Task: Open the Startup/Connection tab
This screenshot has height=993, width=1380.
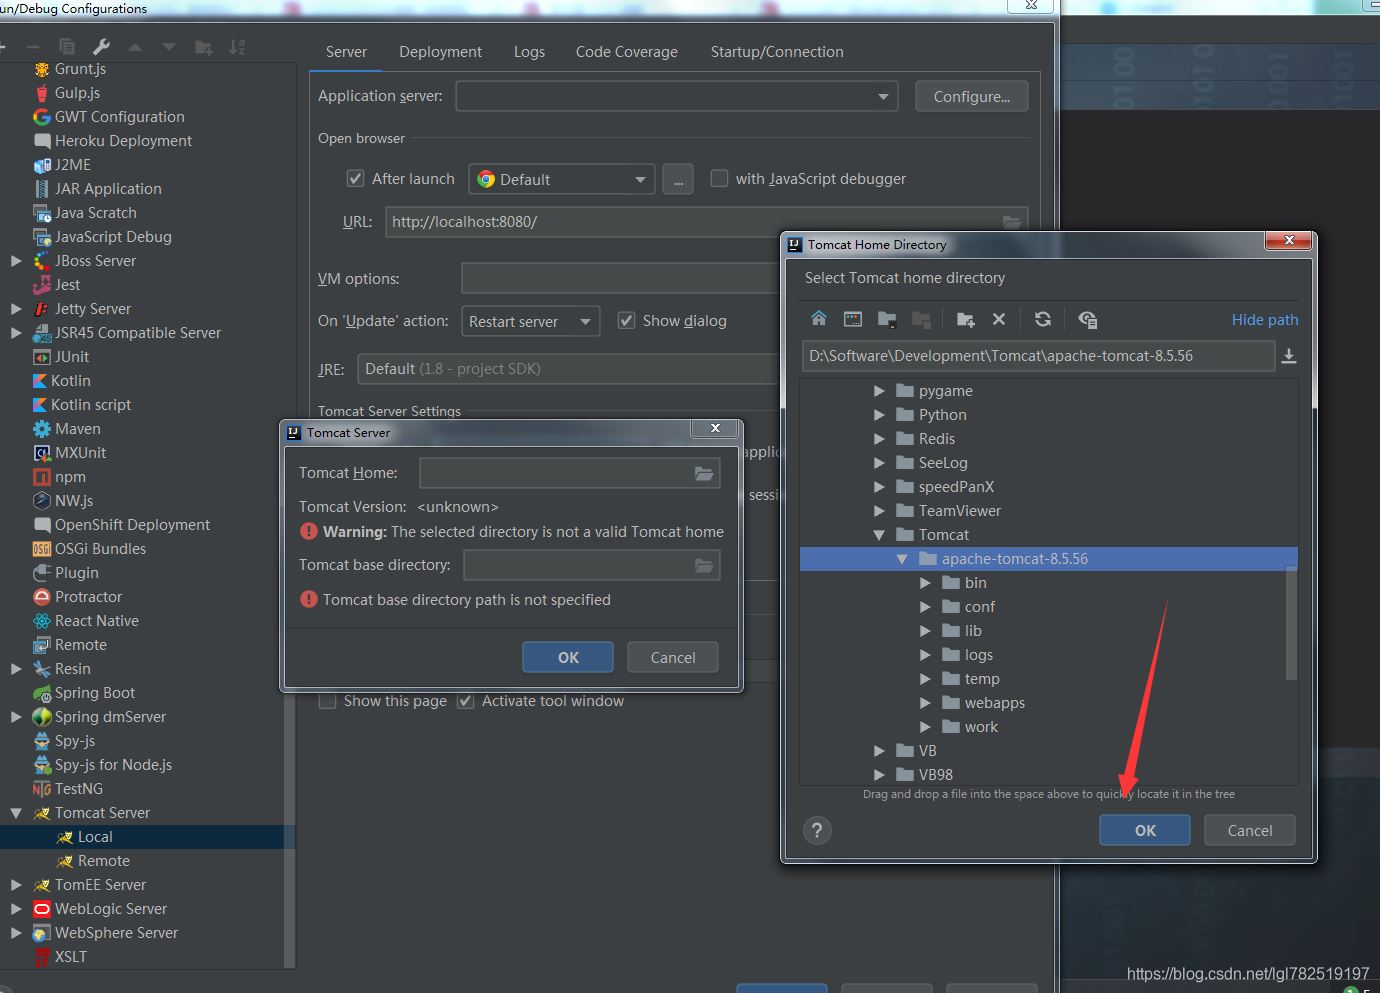Action: tap(776, 52)
